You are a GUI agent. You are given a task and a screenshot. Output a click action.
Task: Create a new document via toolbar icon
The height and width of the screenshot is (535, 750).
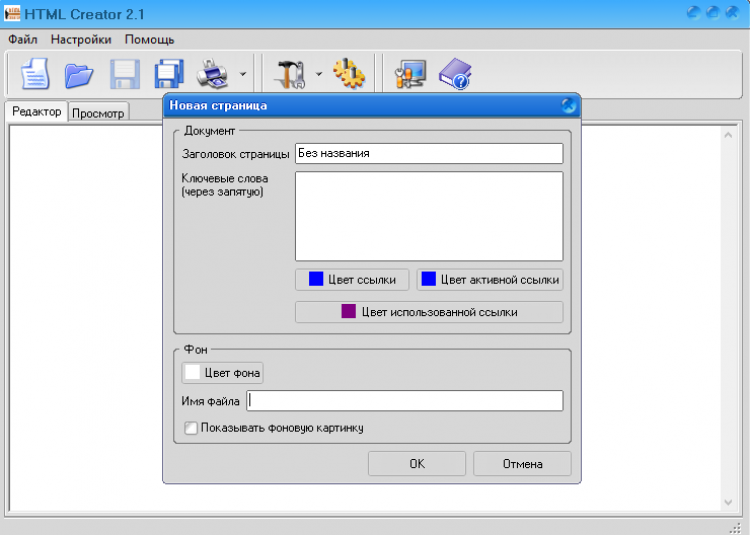[x=35, y=74]
